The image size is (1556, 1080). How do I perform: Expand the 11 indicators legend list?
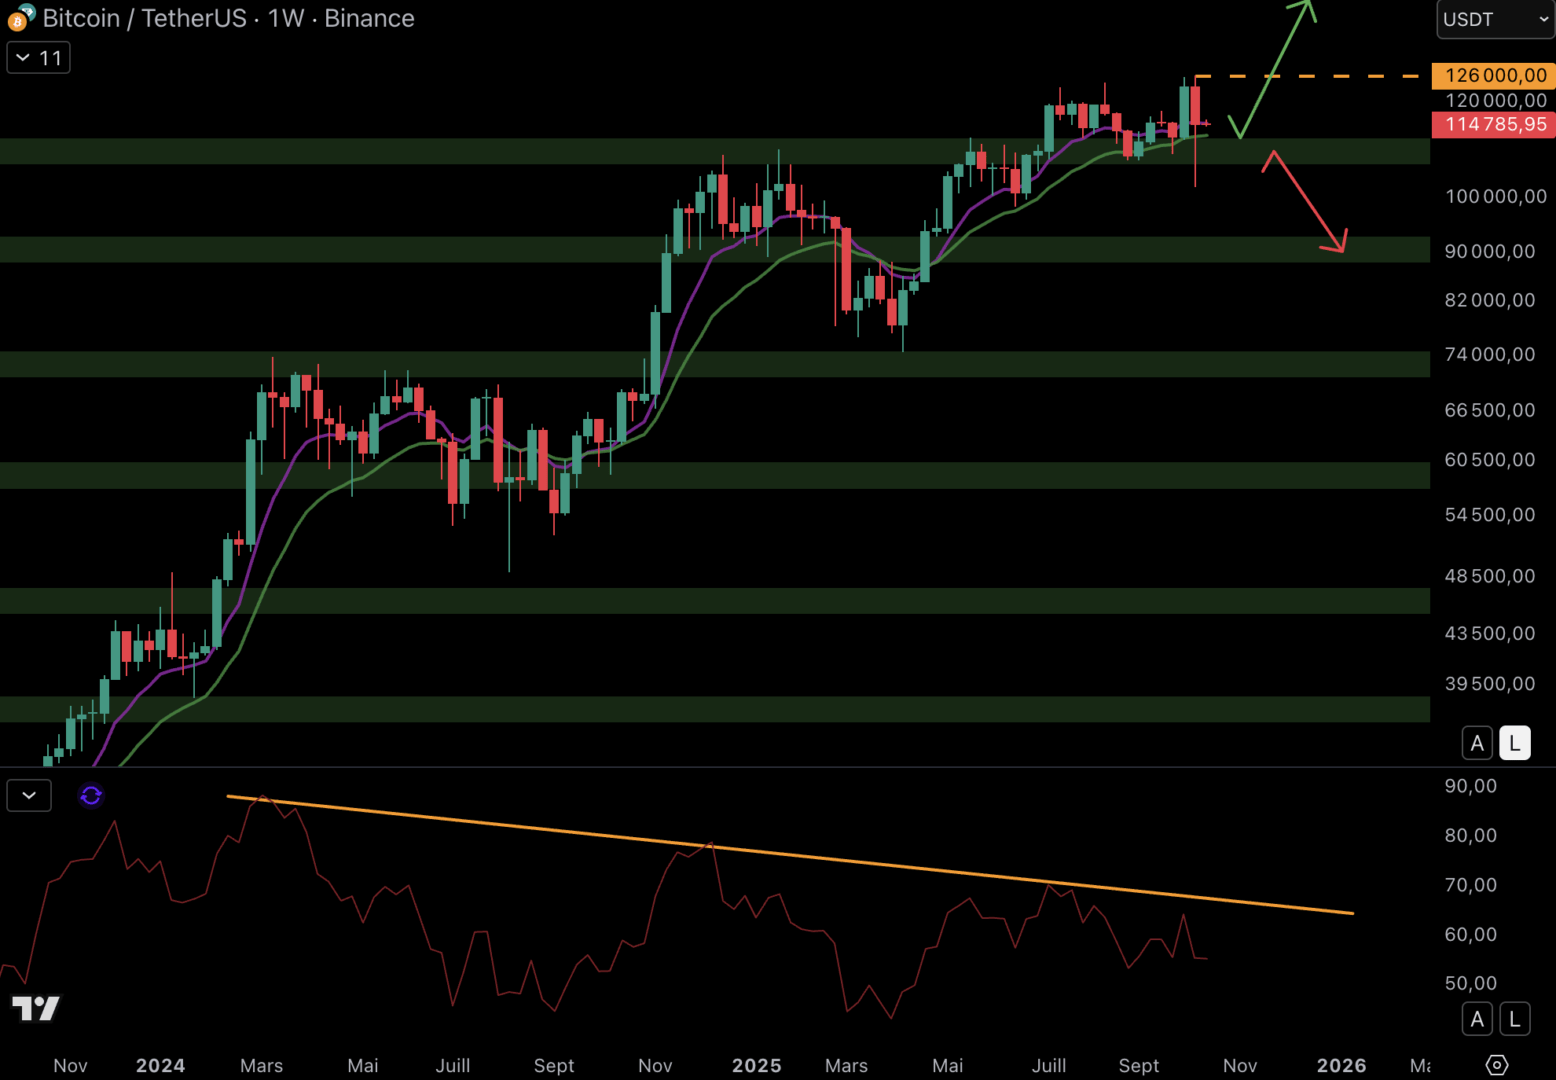click(39, 58)
